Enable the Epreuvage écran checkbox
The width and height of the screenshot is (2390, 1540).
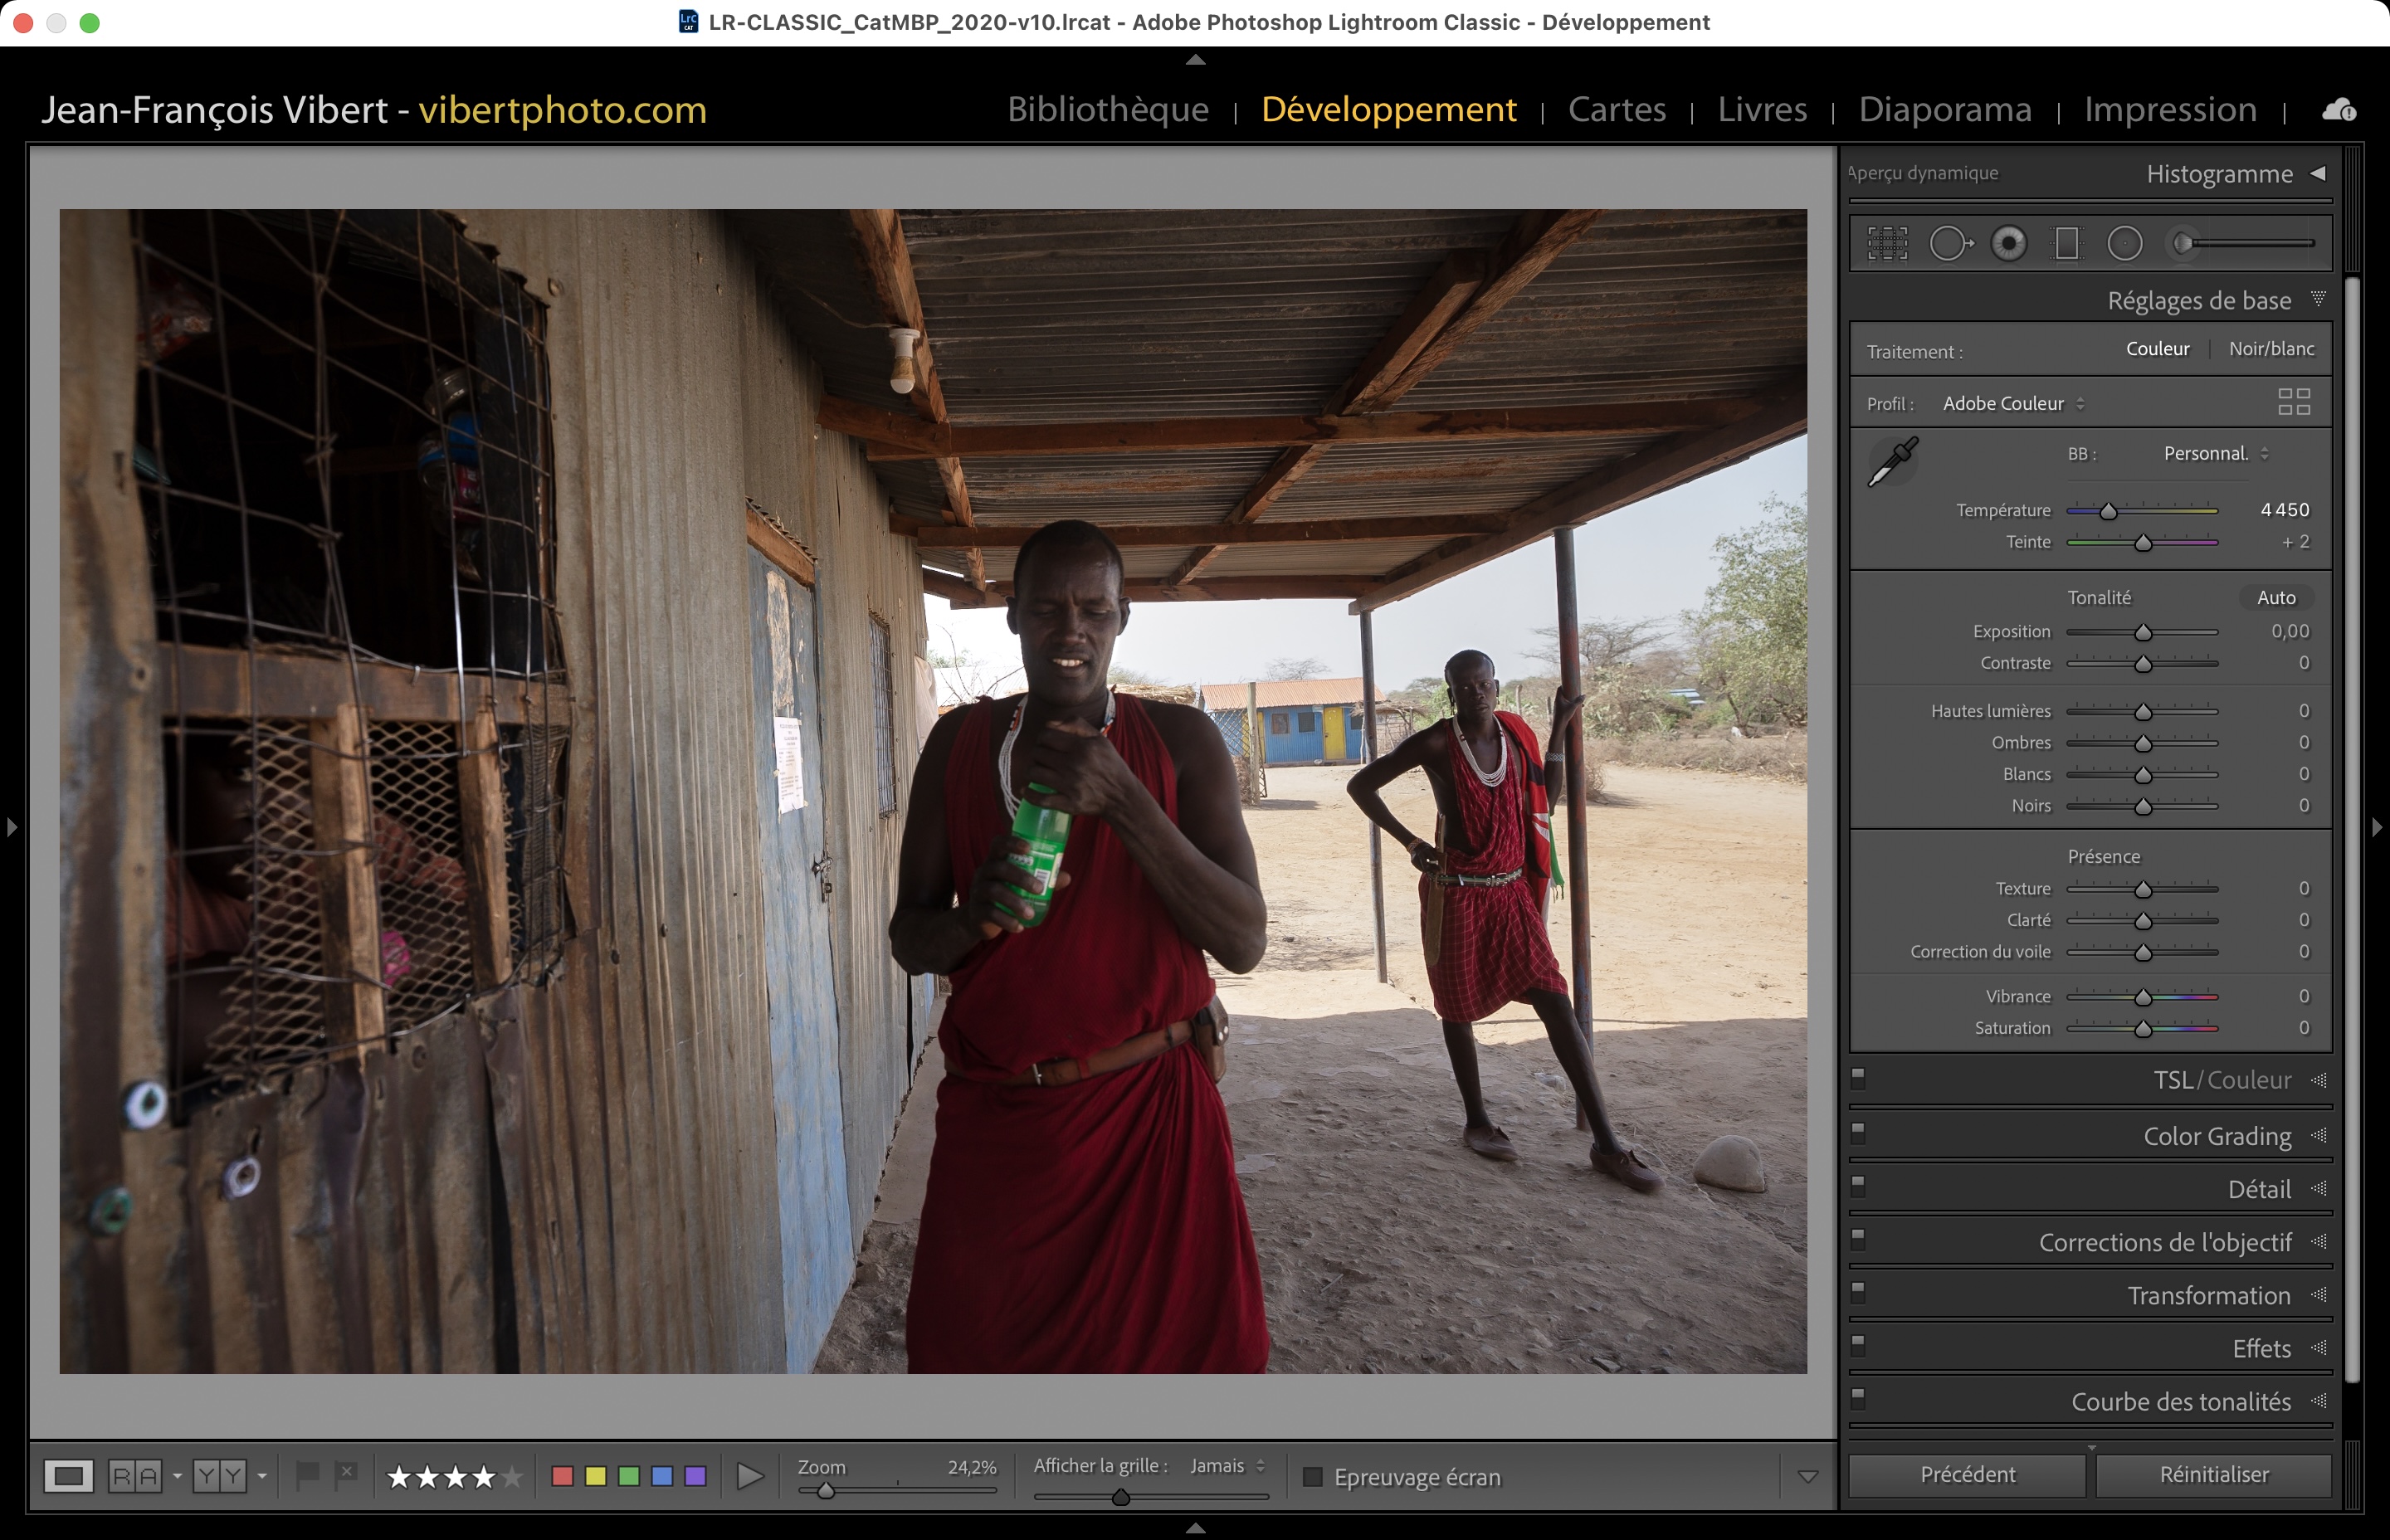[1313, 1477]
